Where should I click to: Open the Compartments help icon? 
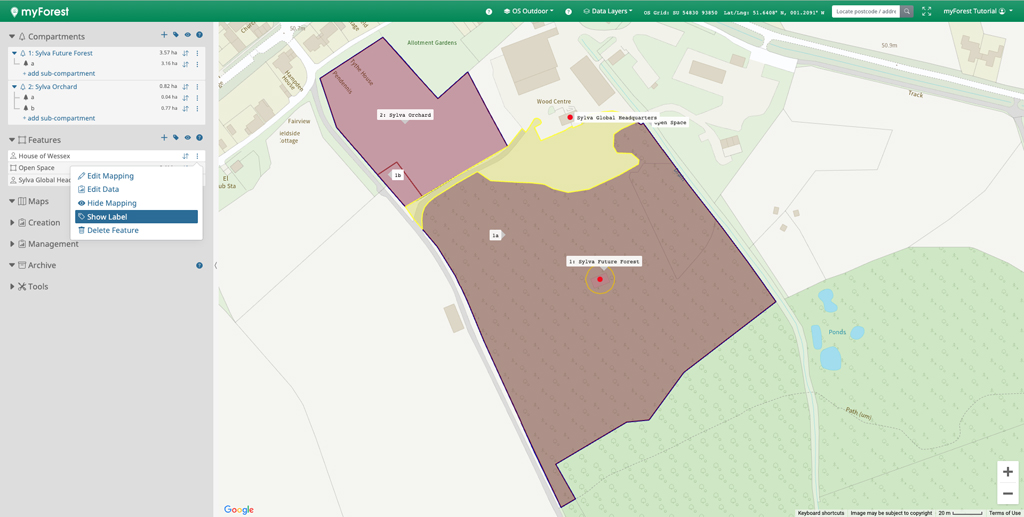point(199,36)
